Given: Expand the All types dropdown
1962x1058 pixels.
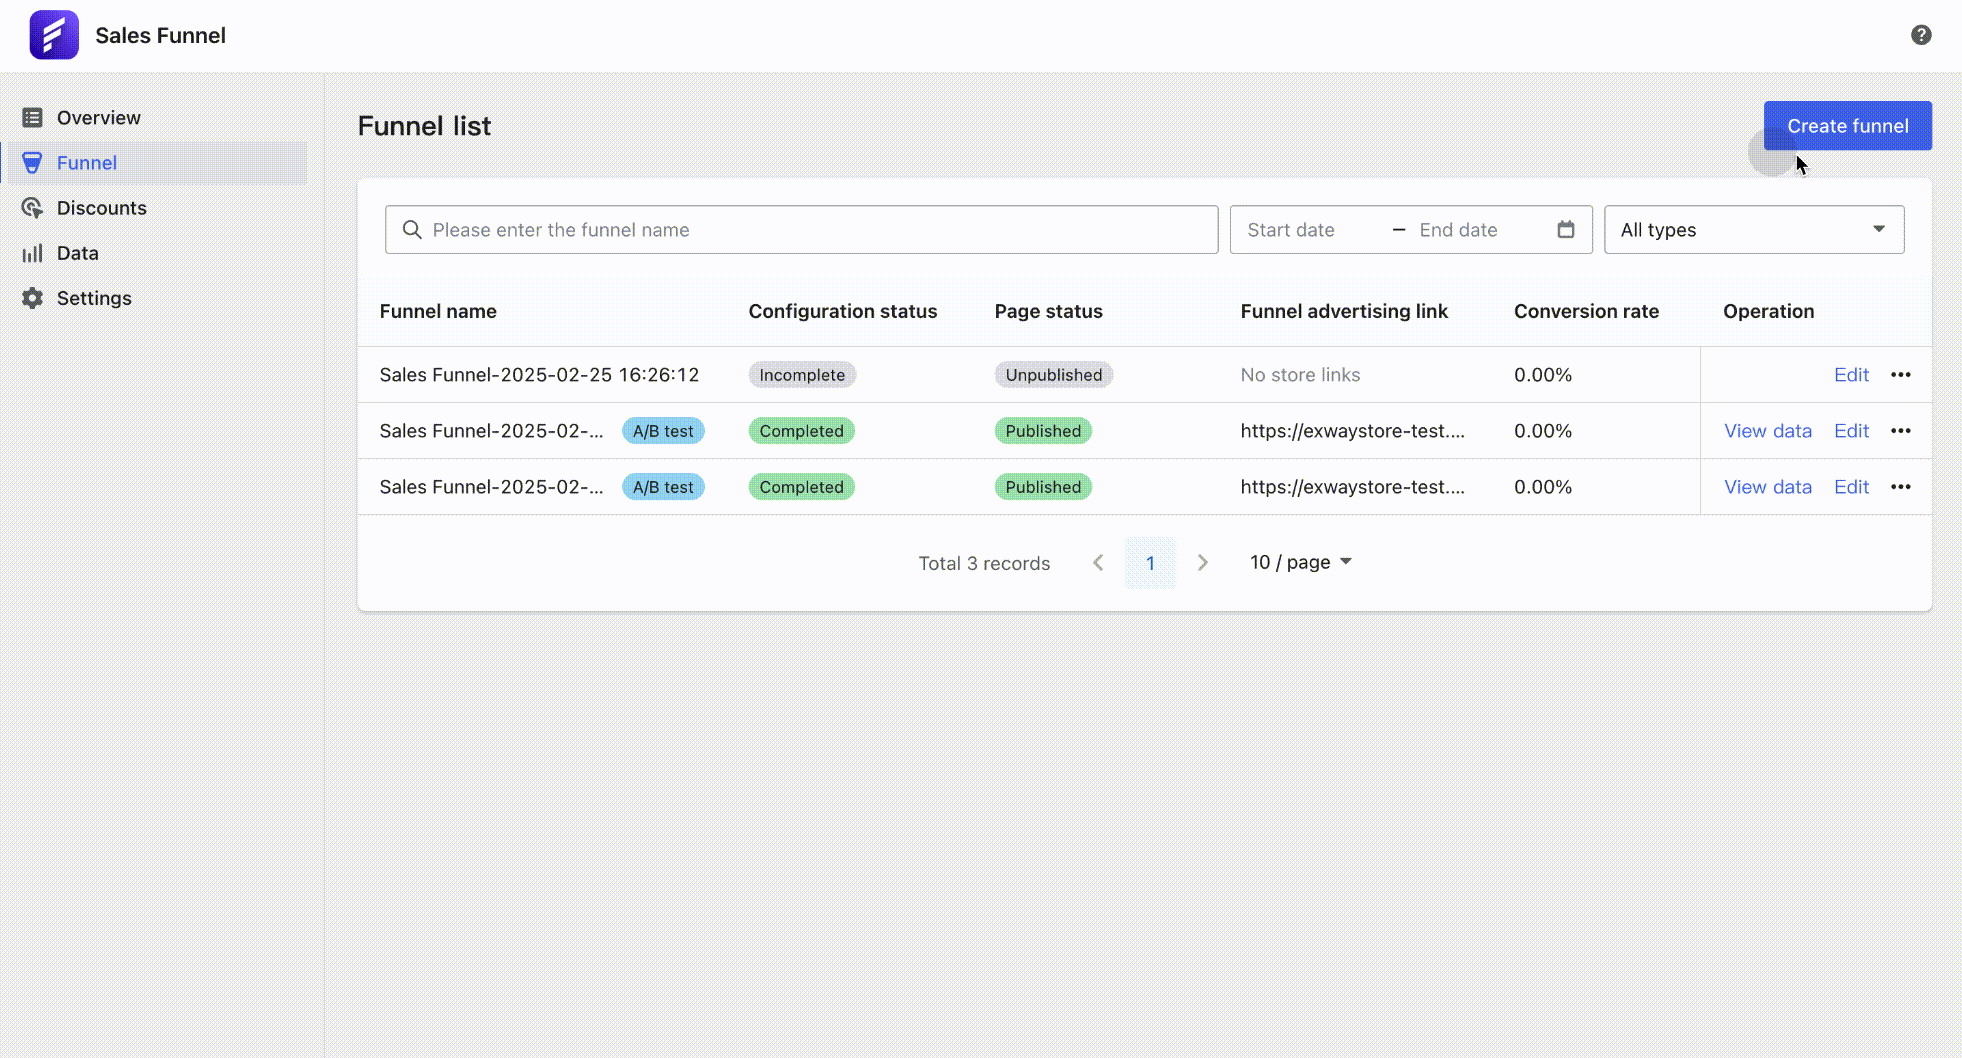Looking at the screenshot, I should click(1754, 230).
